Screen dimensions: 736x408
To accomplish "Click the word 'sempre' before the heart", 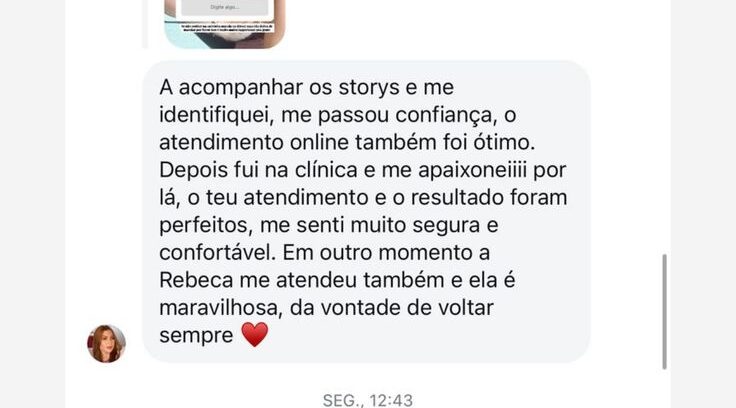I will [196, 336].
